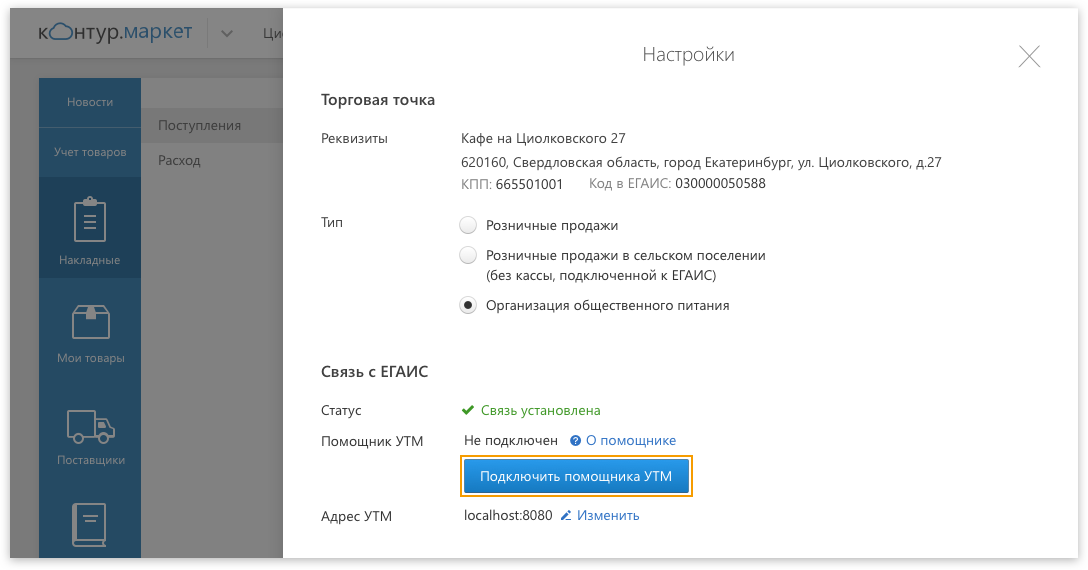Viewport: 1088px width, 570px height.
Task: Open Поставщики truck icon in sidebar
Action: click(x=90, y=426)
